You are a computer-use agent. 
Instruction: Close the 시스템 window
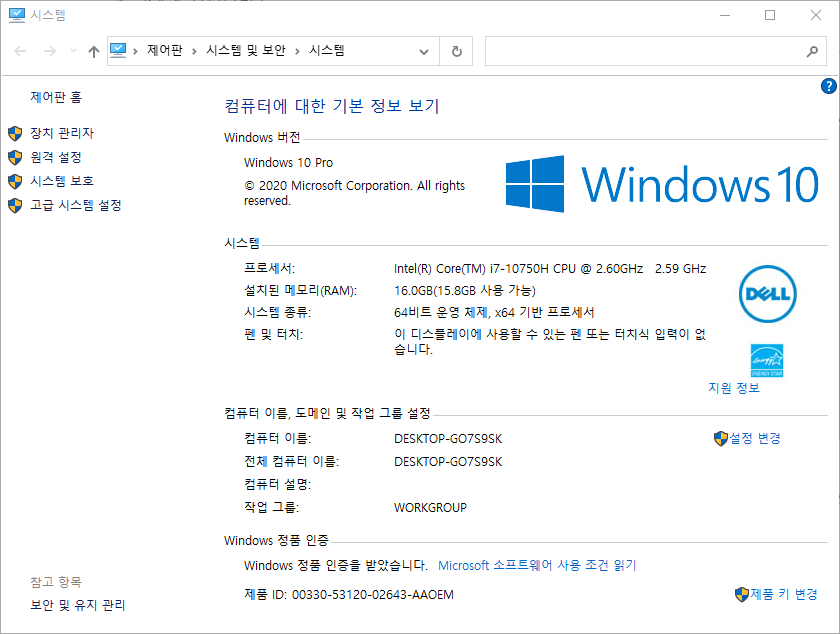tap(815, 15)
